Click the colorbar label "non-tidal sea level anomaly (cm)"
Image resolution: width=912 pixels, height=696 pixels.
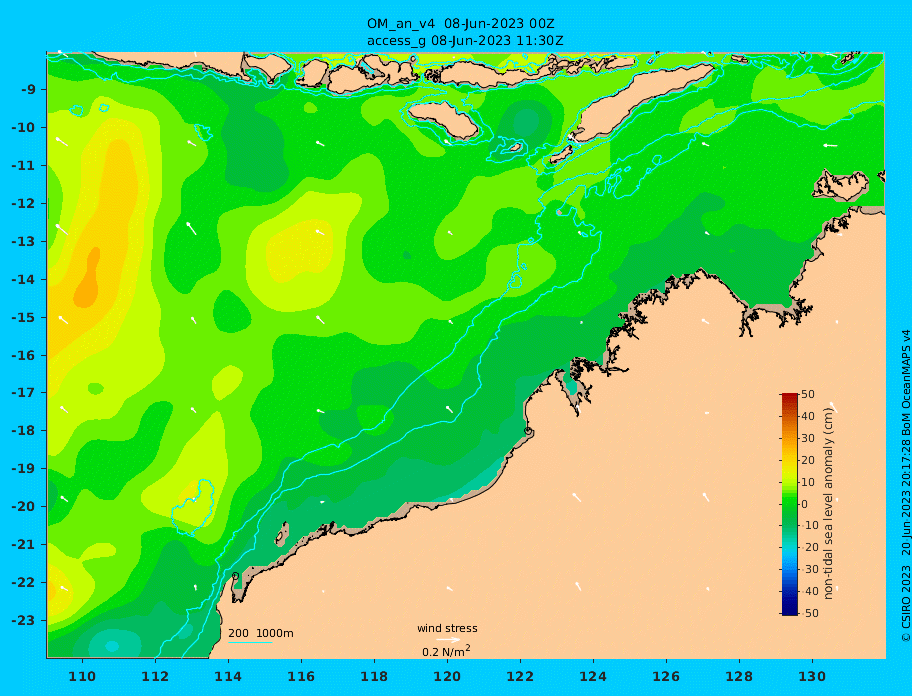point(828,504)
